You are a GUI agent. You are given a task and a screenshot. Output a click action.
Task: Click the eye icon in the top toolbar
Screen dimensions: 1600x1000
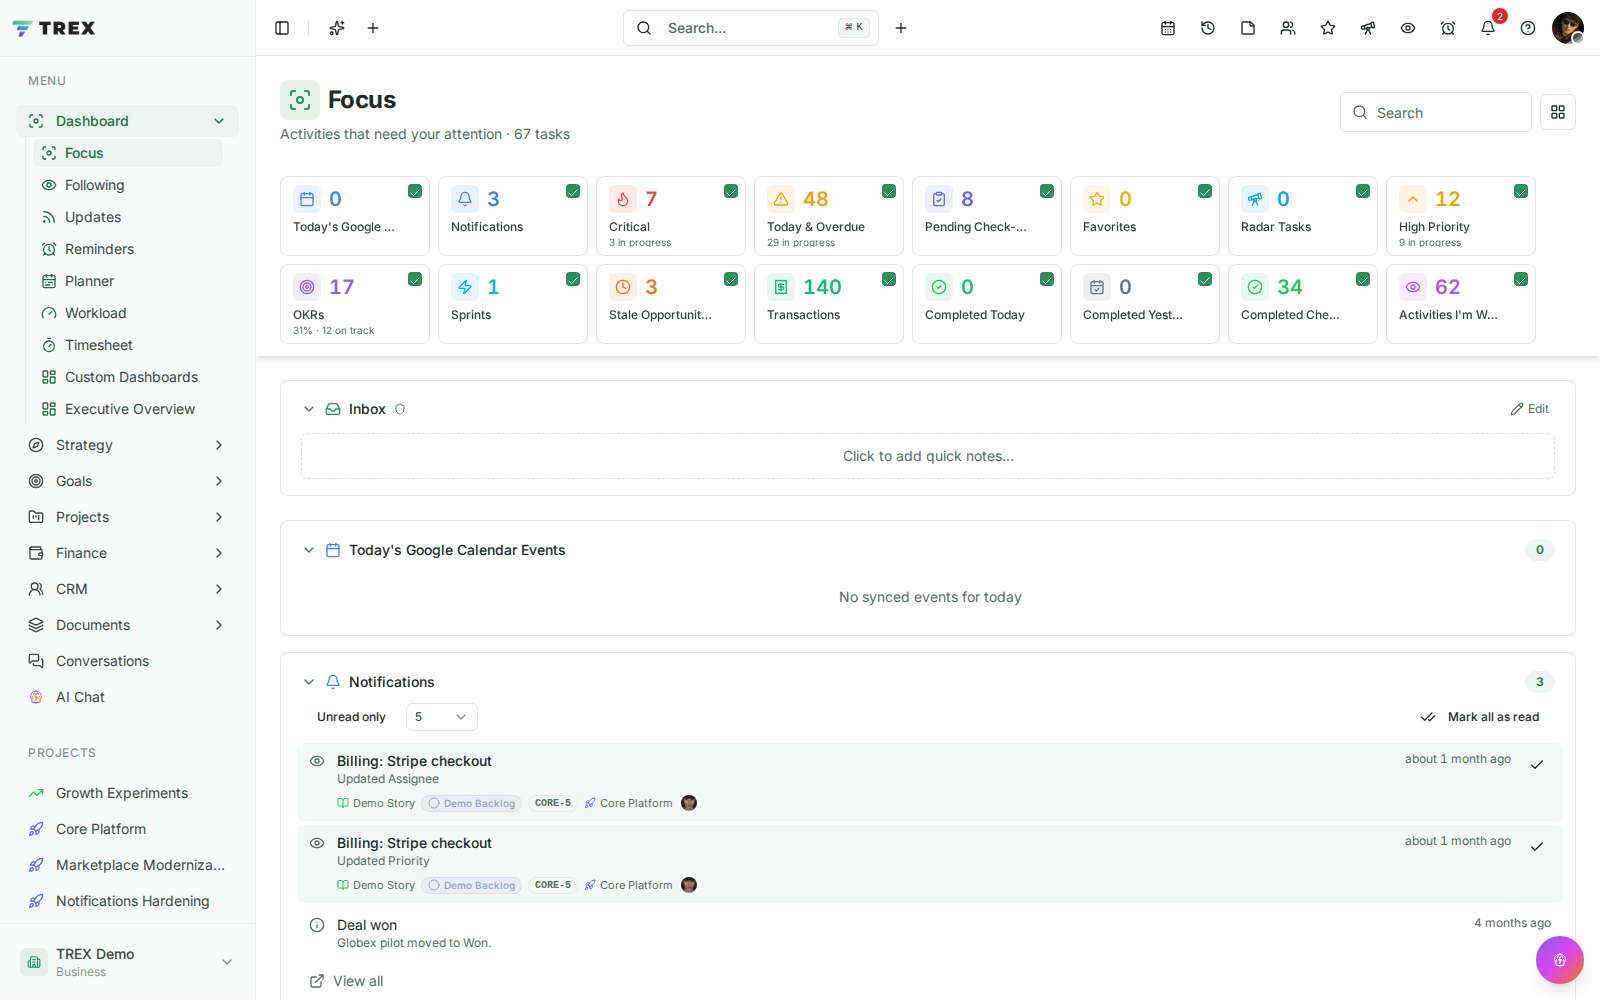click(1408, 28)
